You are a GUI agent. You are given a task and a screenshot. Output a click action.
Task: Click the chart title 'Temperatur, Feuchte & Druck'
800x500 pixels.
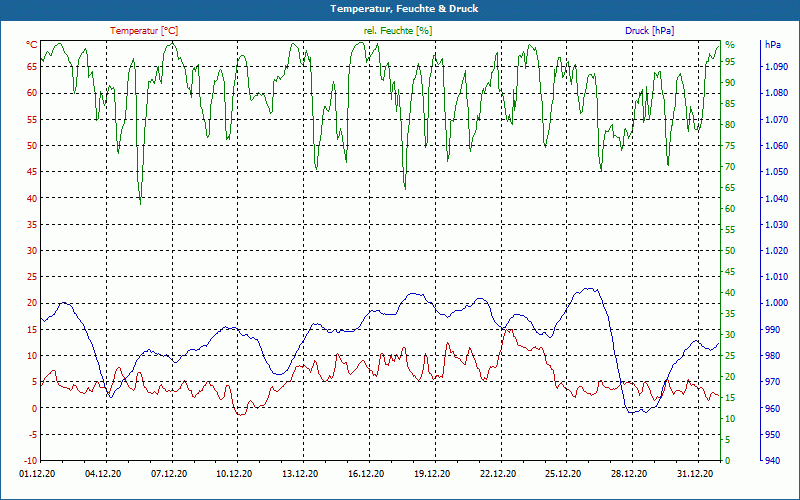[x=404, y=9]
